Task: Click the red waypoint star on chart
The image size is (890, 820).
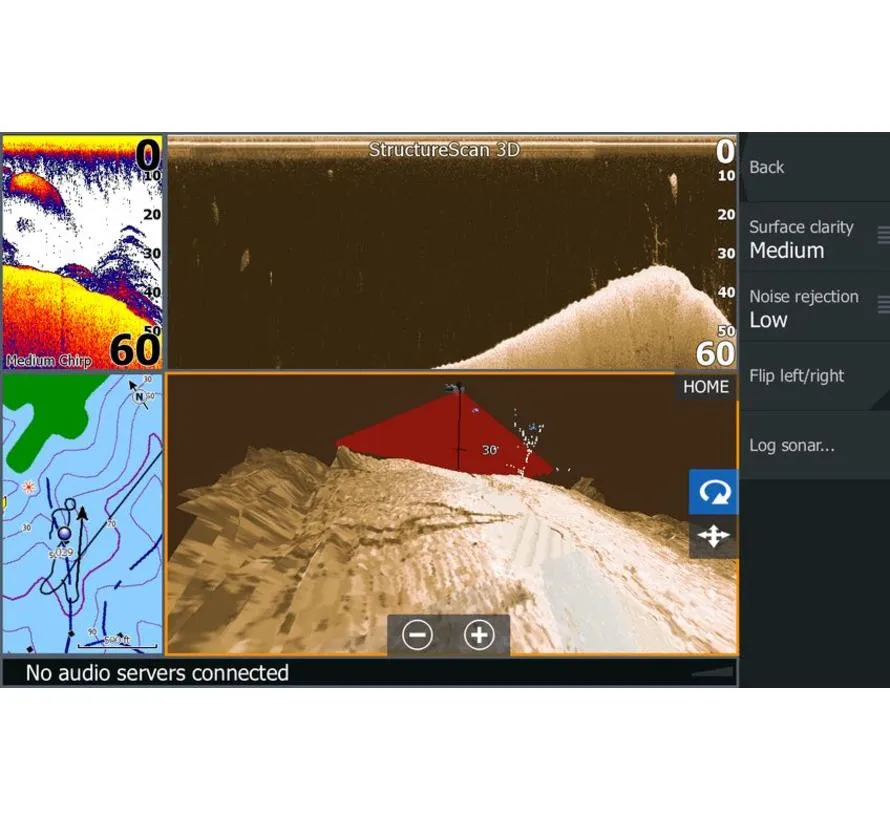Action: coord(28,487)
